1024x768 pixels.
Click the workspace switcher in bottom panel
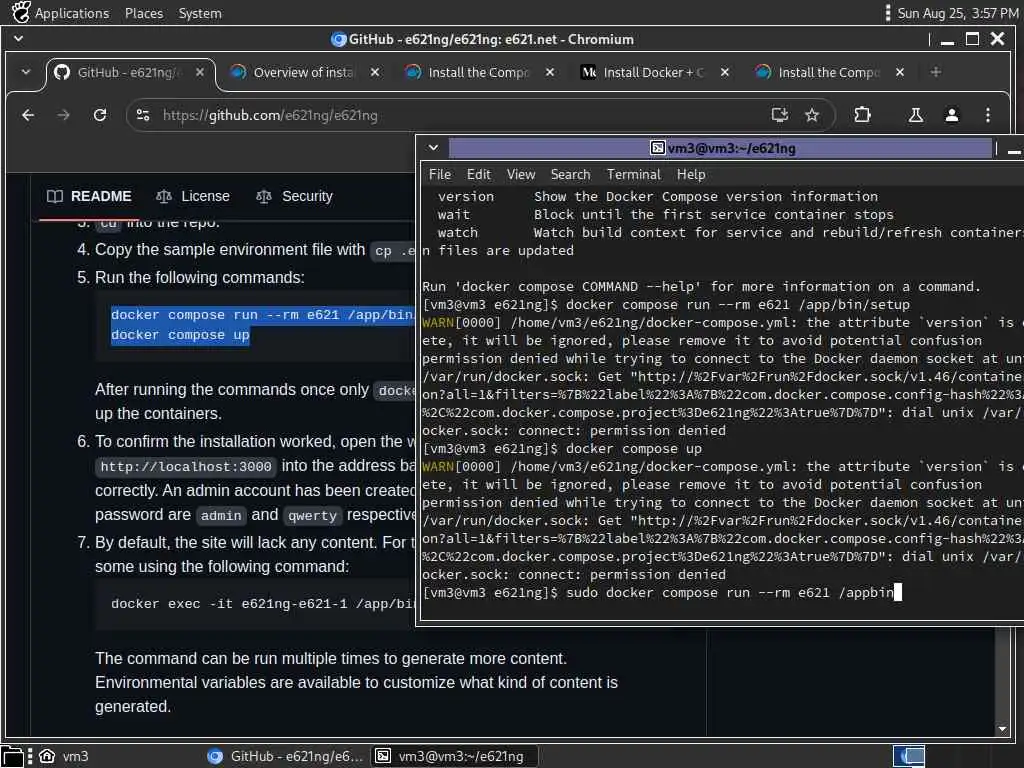[x=909, y=756]
